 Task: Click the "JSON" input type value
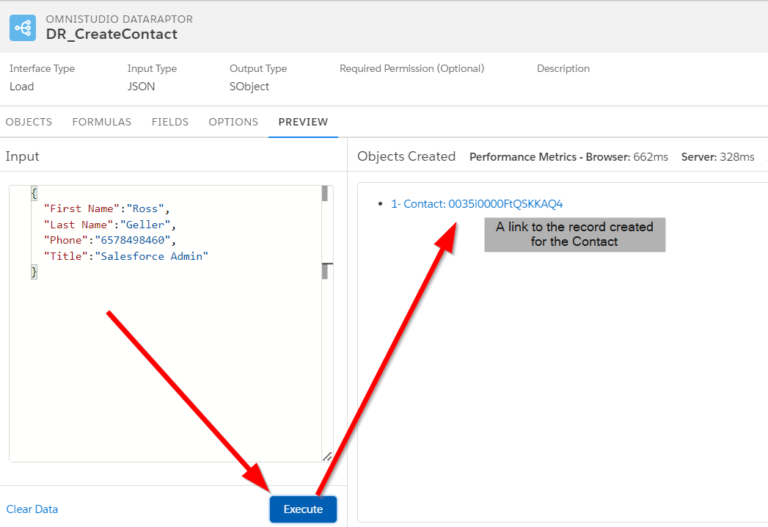(x=141, y=87)
